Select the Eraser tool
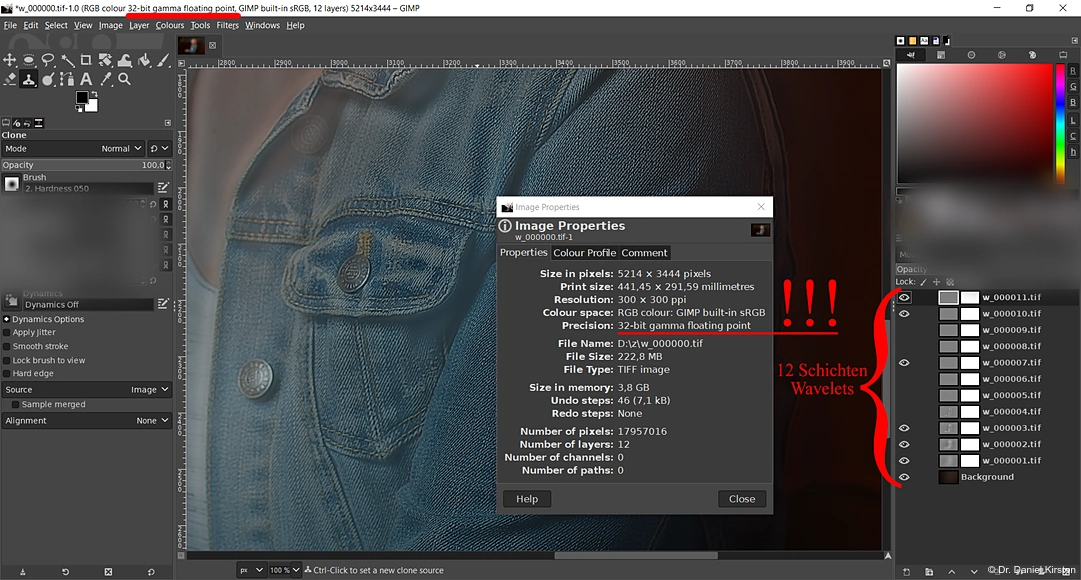Viewport: 1081px width, 580px height. click(10, 79)
